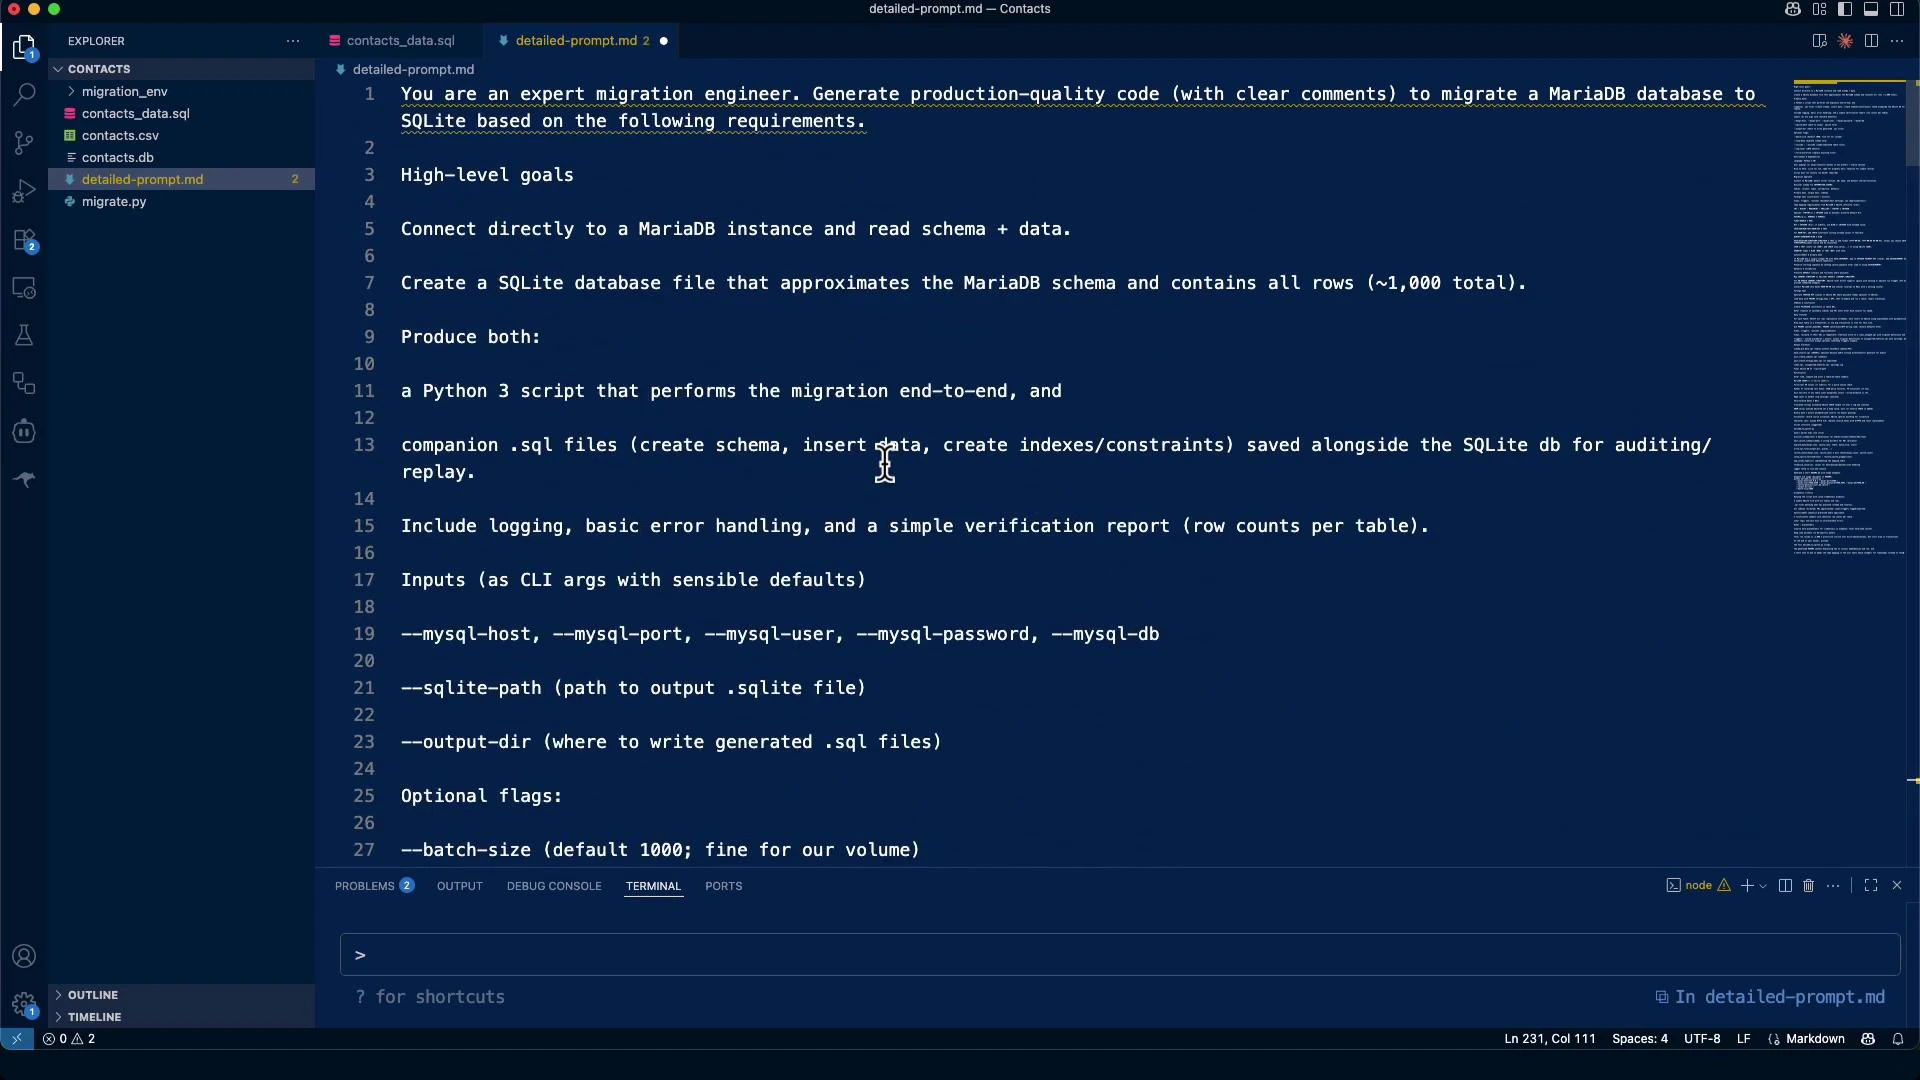This screenshot has width=1920, height=1080.
Task: Open the Testing flask view
Action: click(x=24, y=336)
